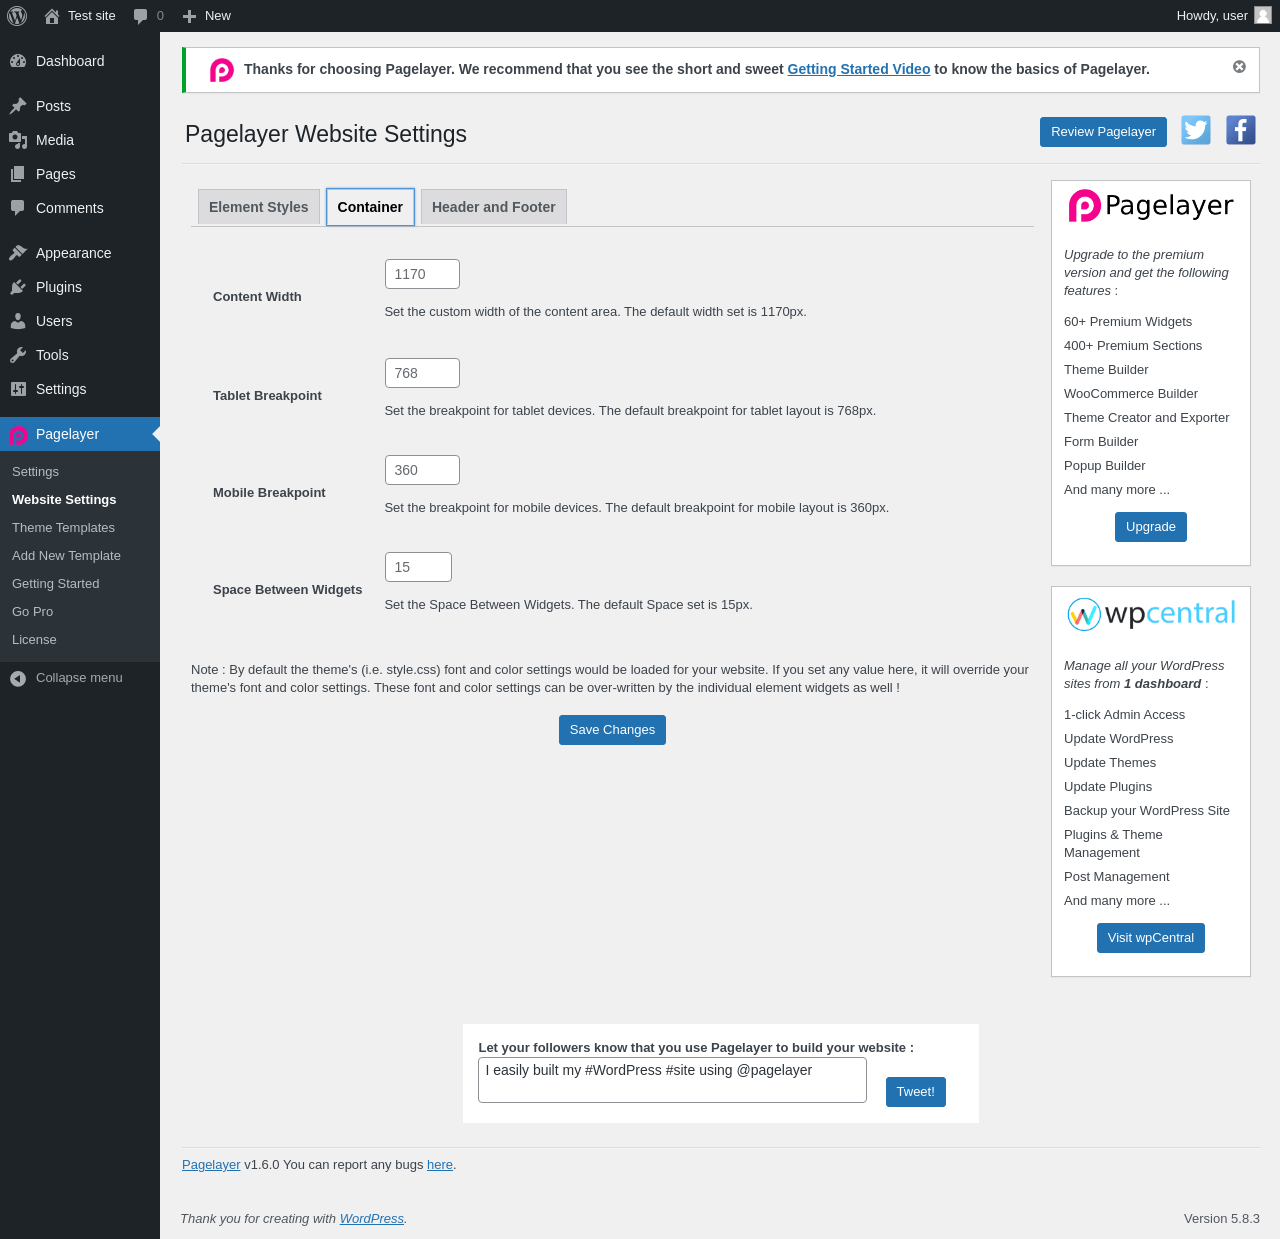This screenshot has height=1239, width=1280.
Task: Click the 'Version 5.8.3' footer text
Action: click(x=1222, y=1218)
